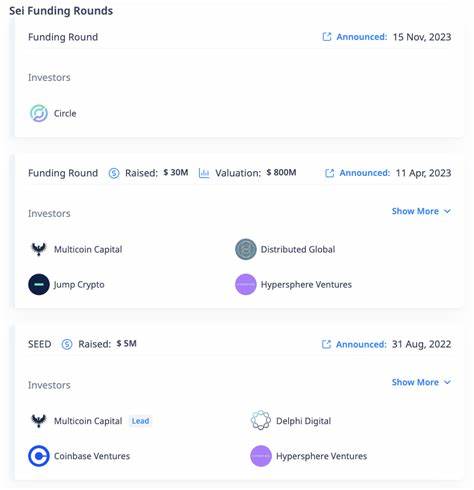The image size is (474, 490).
Task: Click the valuation chart icon next to $800M
Action: point(204,173)
